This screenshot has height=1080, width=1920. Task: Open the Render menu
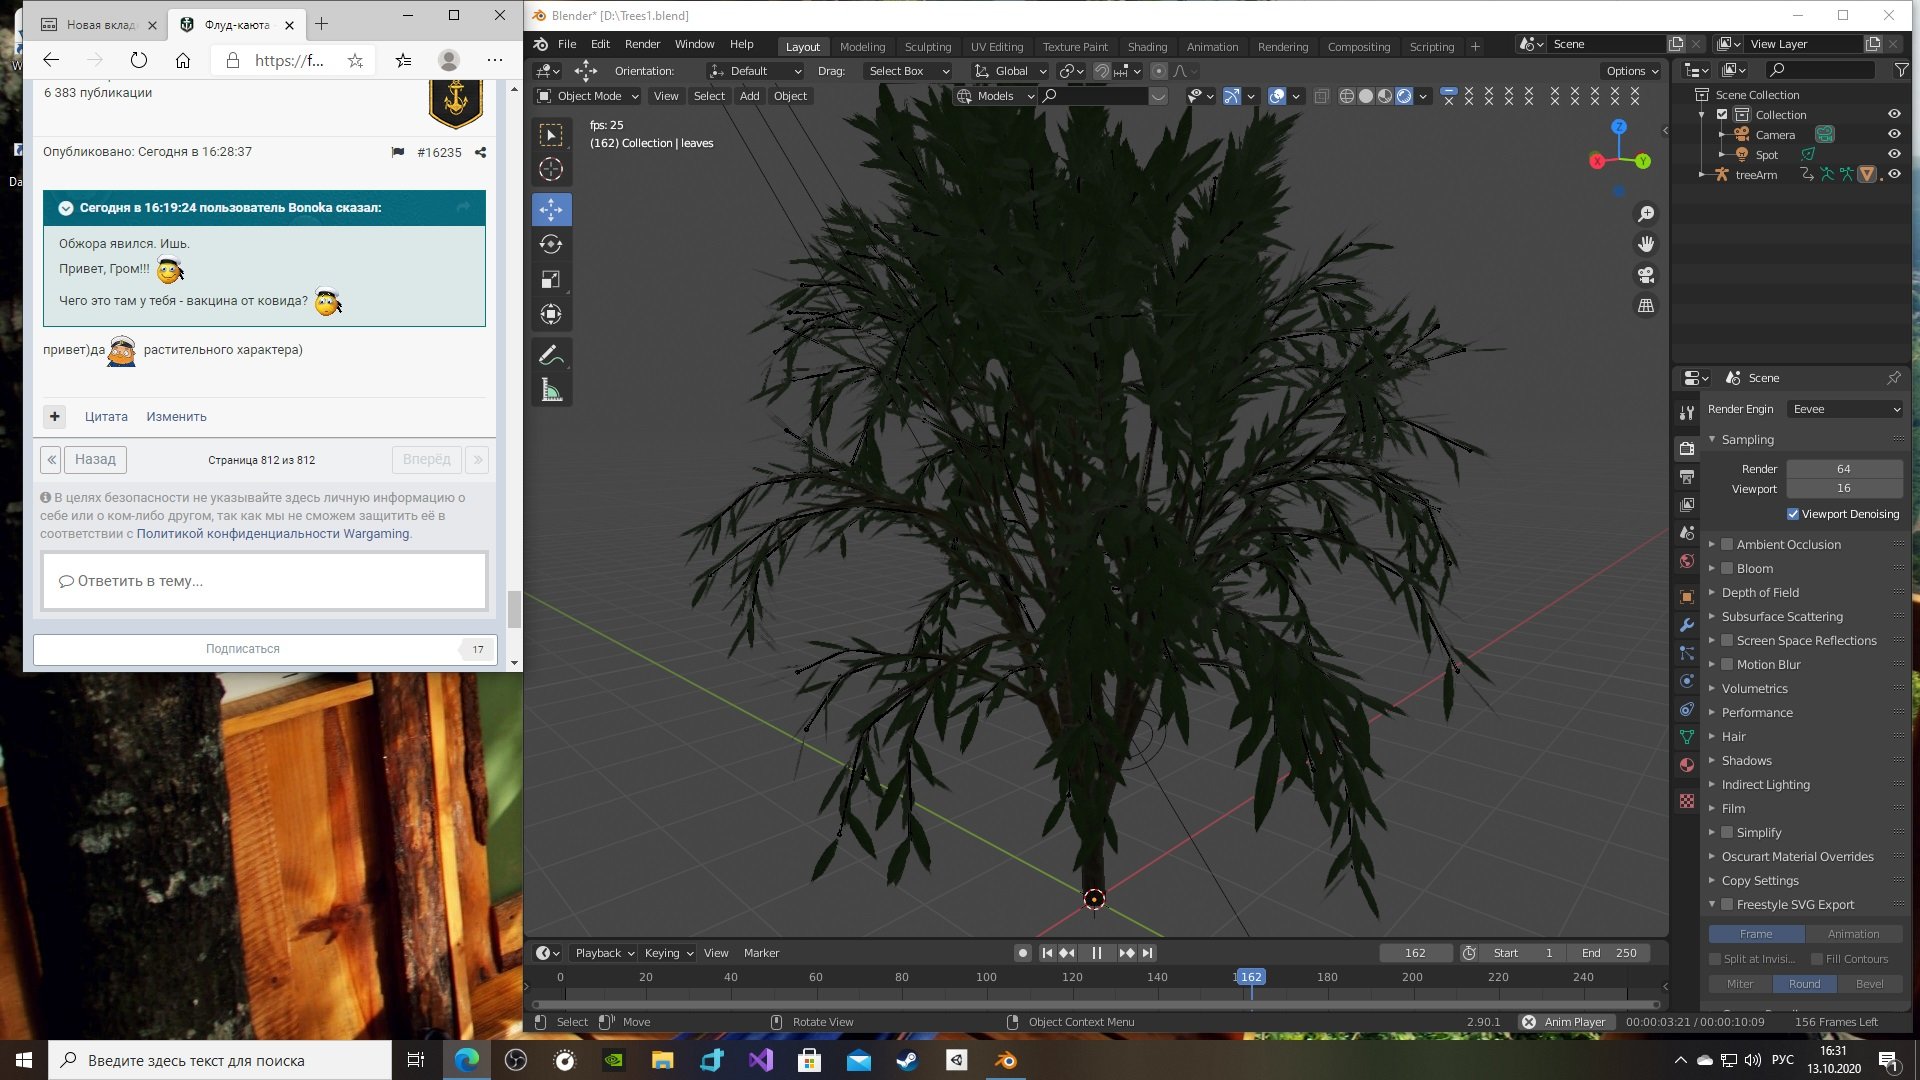click(x=642, y=44)
